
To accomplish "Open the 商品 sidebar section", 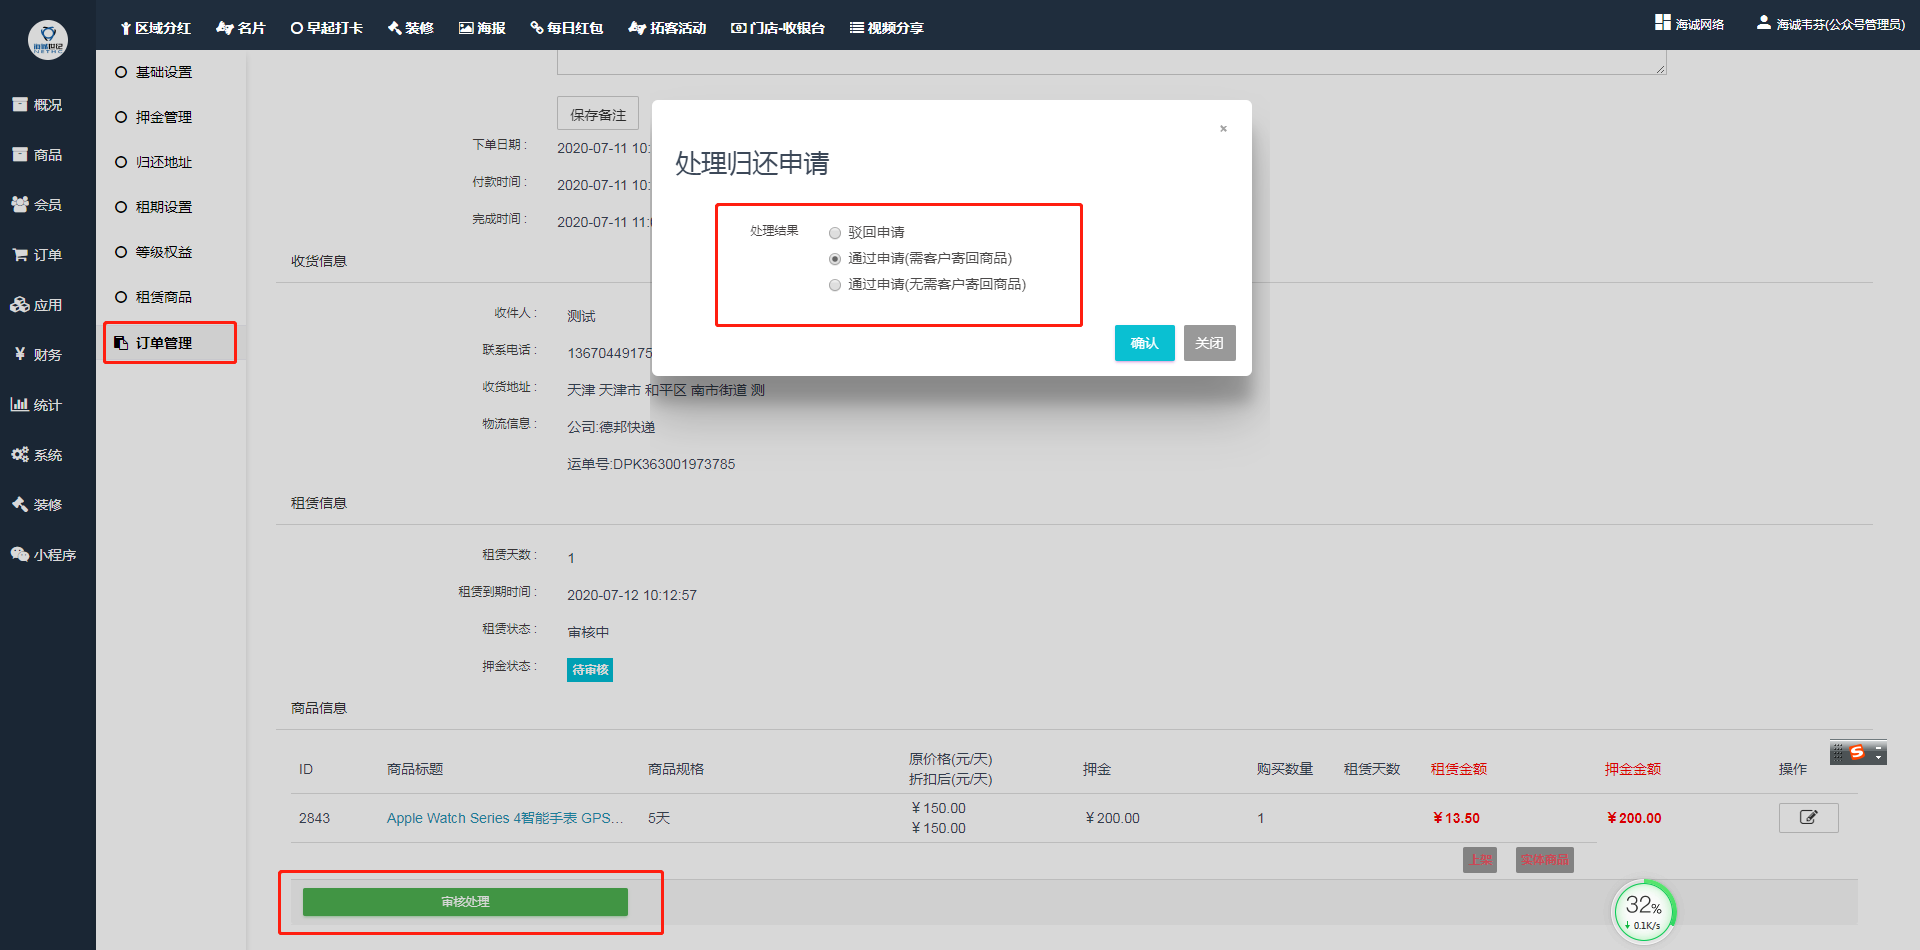I will point(38,155).
